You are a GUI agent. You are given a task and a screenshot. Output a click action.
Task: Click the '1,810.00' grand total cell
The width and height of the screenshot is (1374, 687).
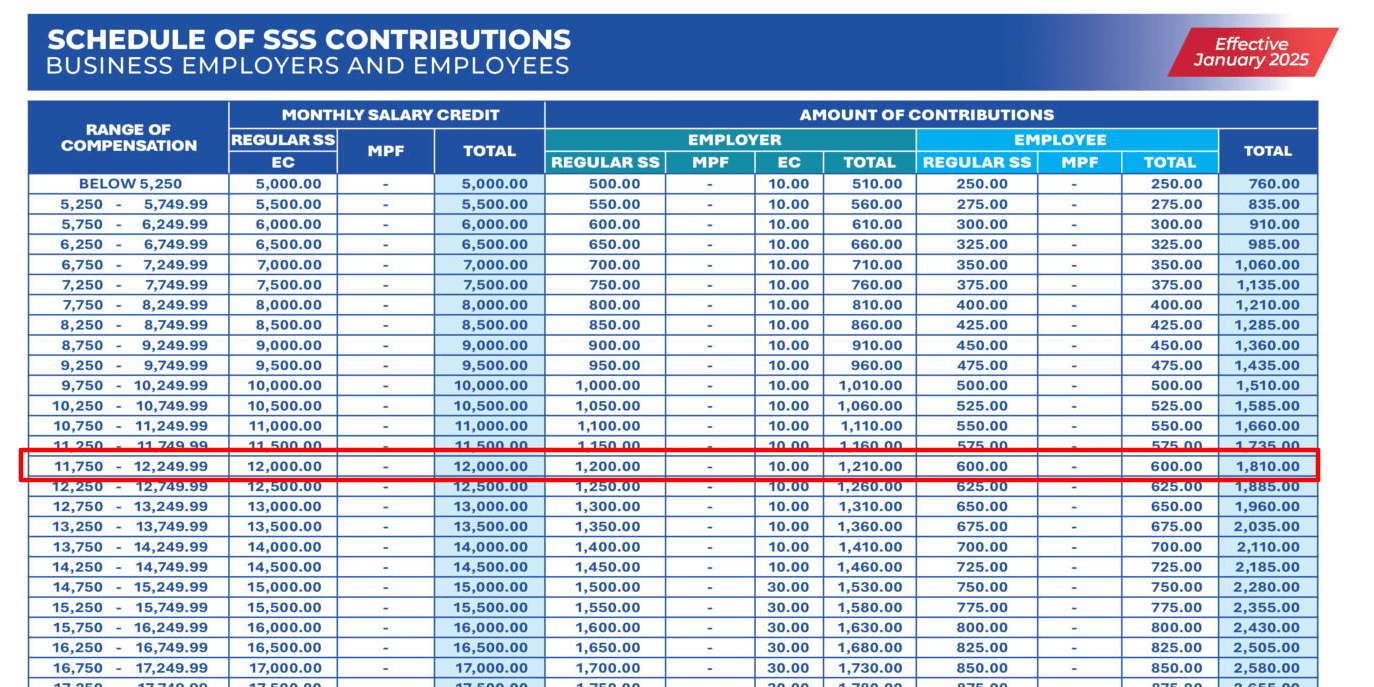1268,466
